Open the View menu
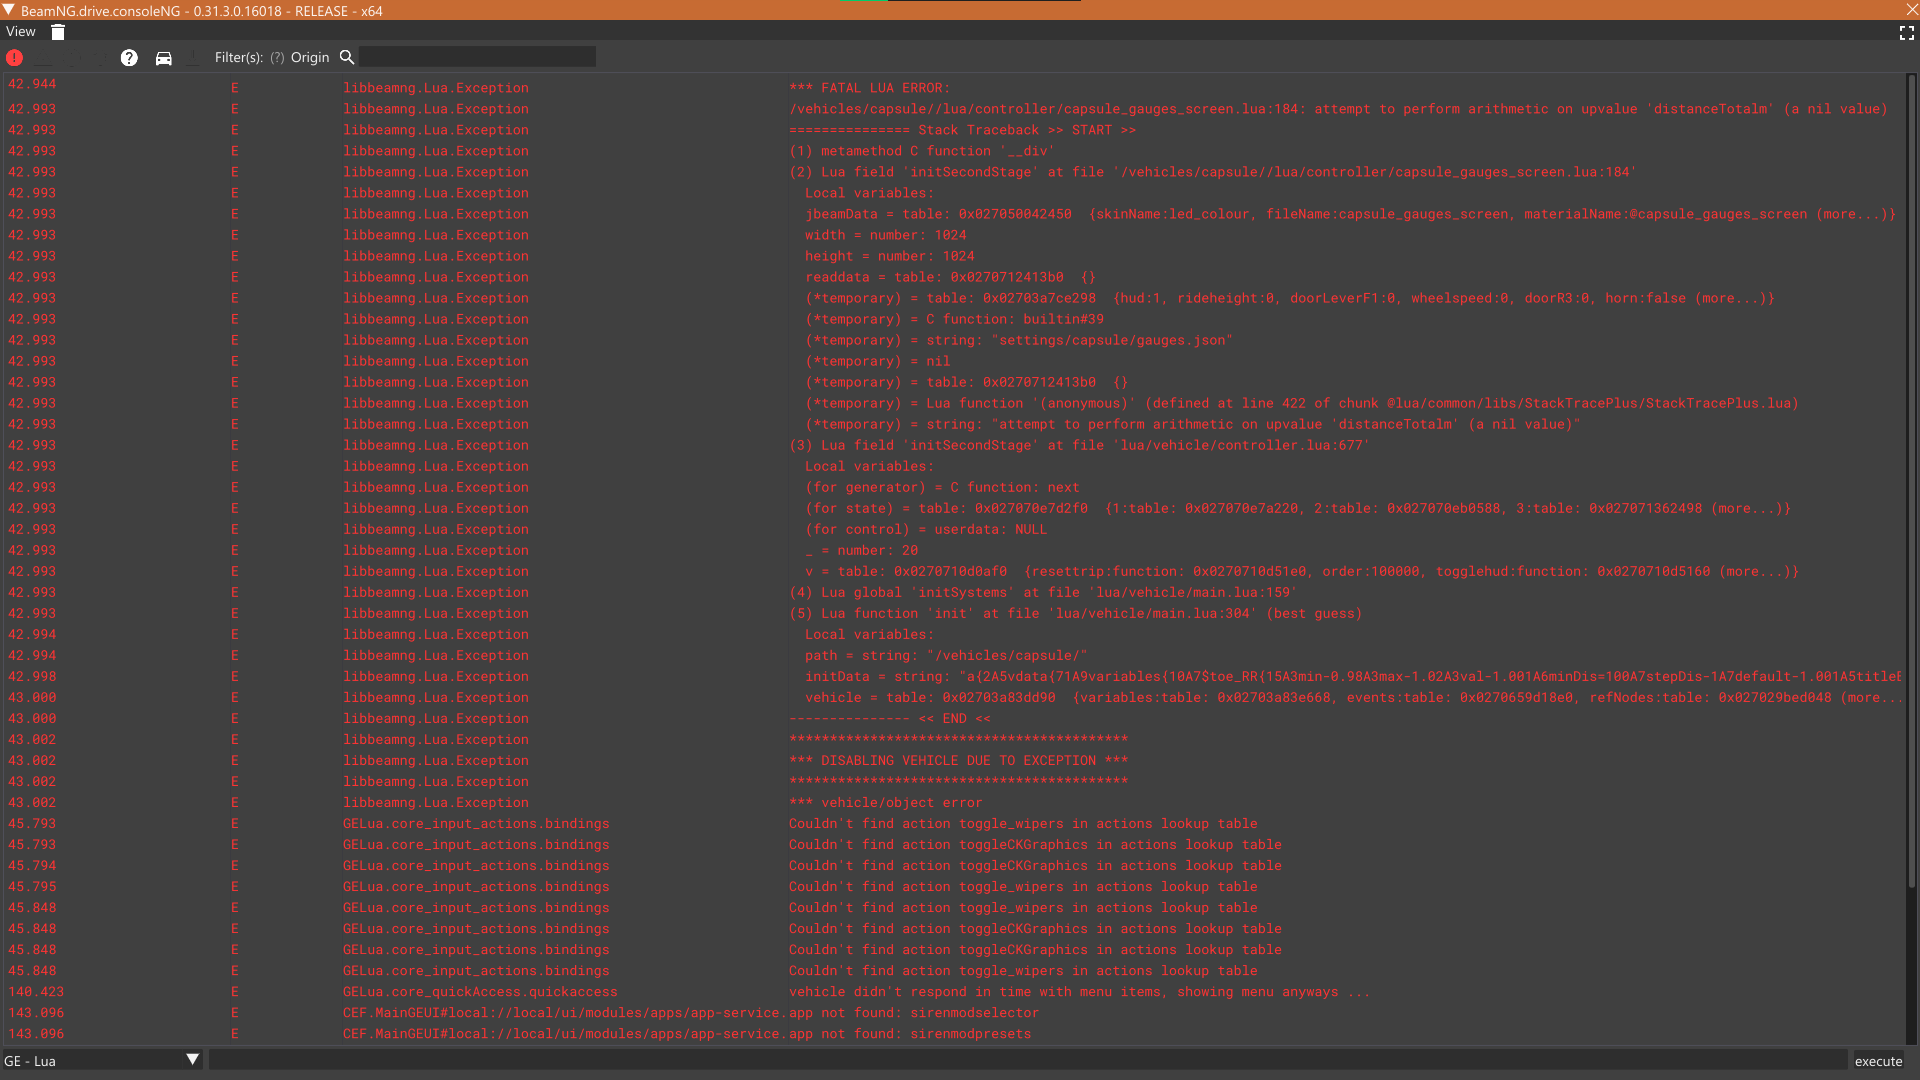Screen dimensions: 1920x1080 pos(21,32)
